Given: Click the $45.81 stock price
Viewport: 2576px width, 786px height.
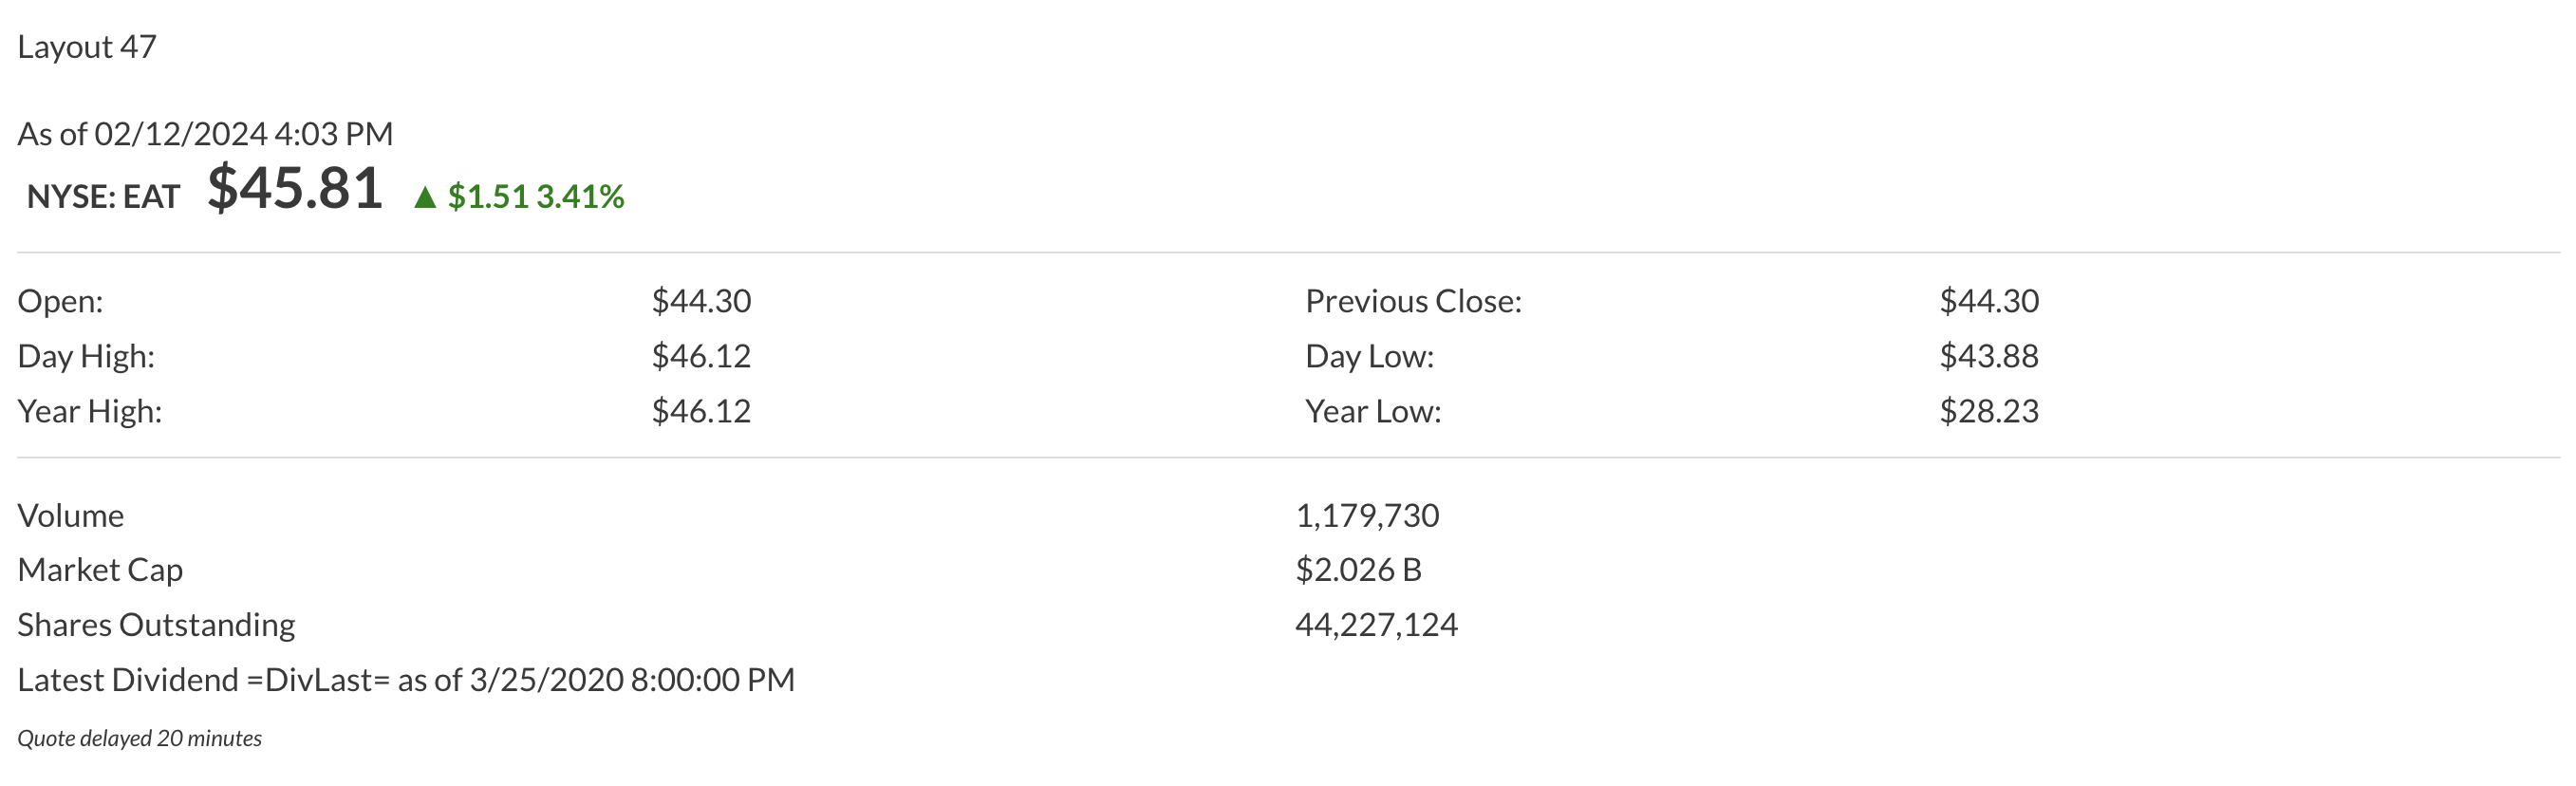Looking at the screenshot, I should pos(295,188).
